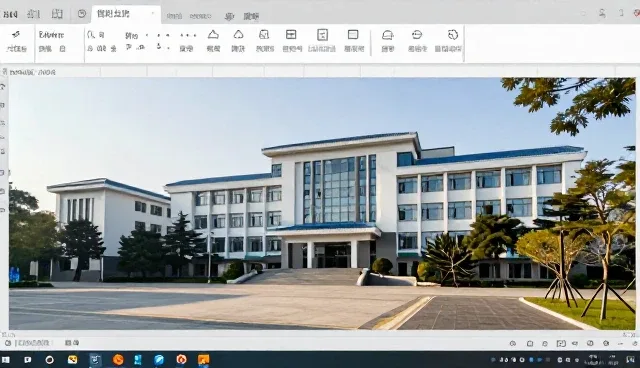Click the helmet-shaped icon after the ribbon divider
Screen dimensions: 640x368
pos(387,35)
